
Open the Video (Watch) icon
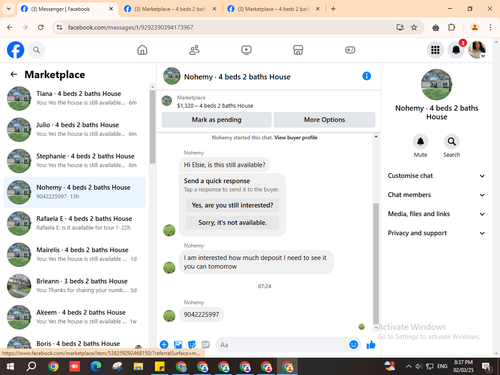(x=246, y=50)
